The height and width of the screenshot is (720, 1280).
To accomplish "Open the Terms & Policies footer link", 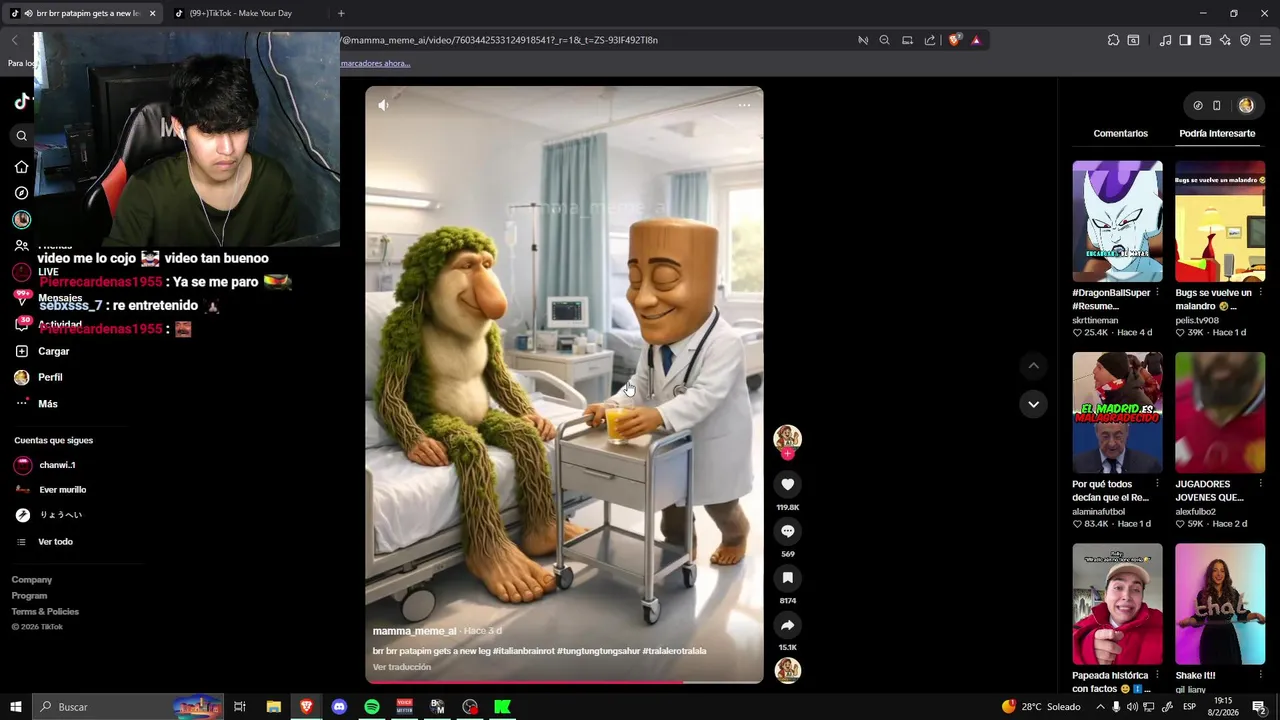I will point(45,612).
